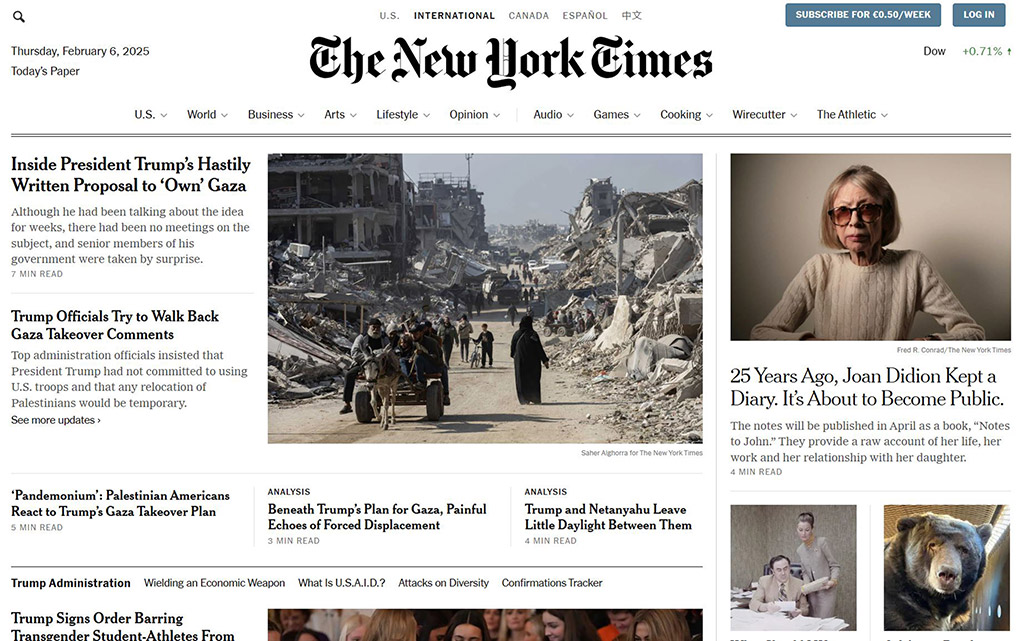Click the green Dow up arrow
Image resolution: width=1020 pixels, height=641 pixels.
coord(1009,51)
